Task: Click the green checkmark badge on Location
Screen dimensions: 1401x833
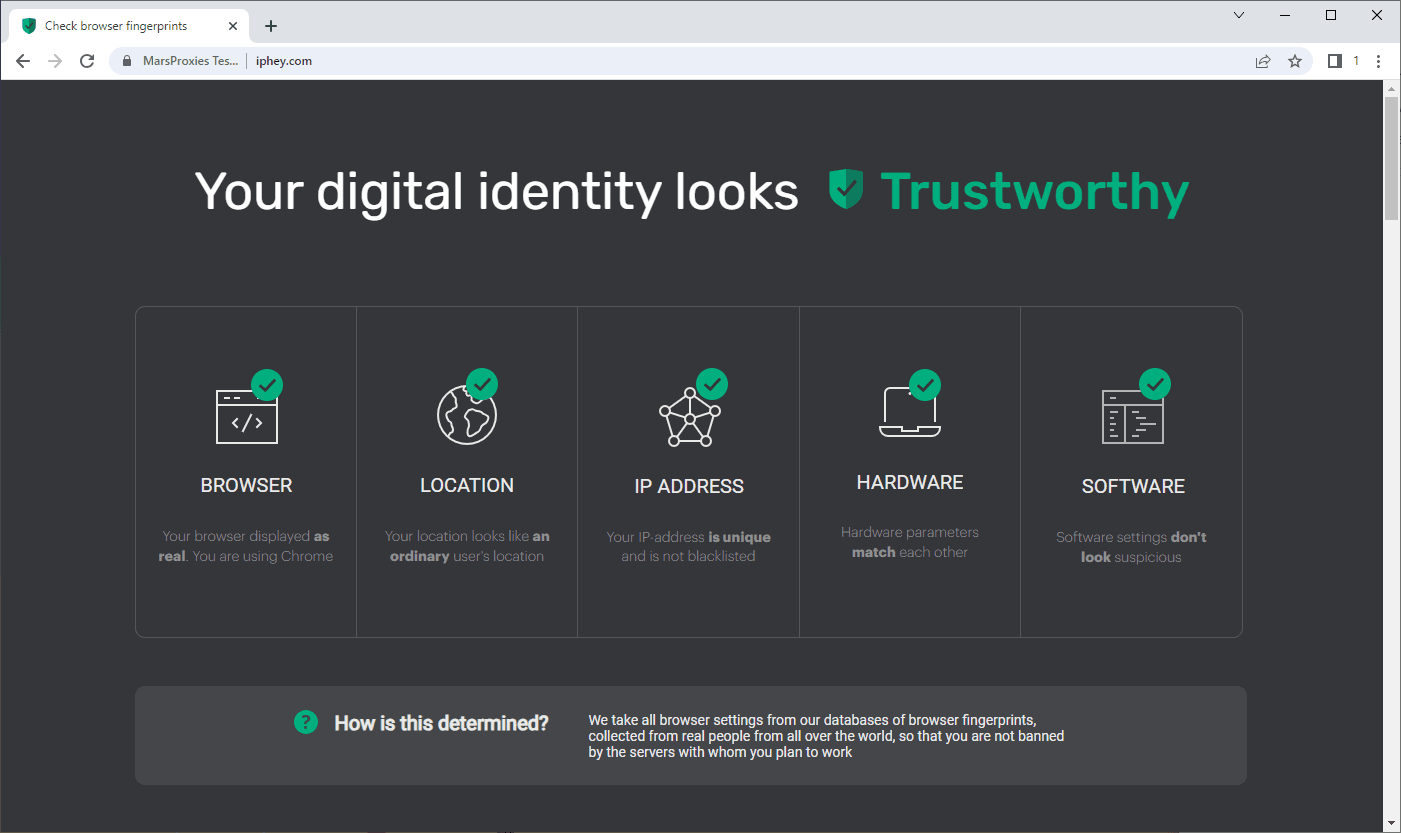Action: [x=482, y=384]
